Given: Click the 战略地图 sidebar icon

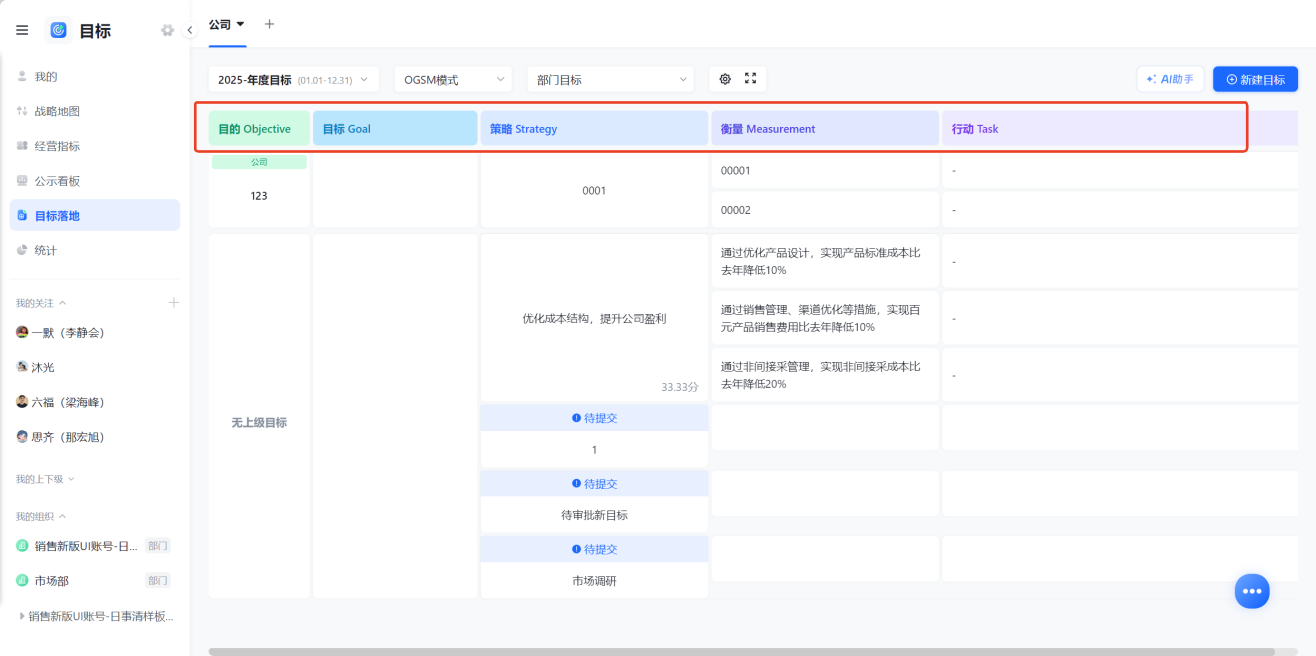Looking at the screenshot, I should click(x=22, y=111).
